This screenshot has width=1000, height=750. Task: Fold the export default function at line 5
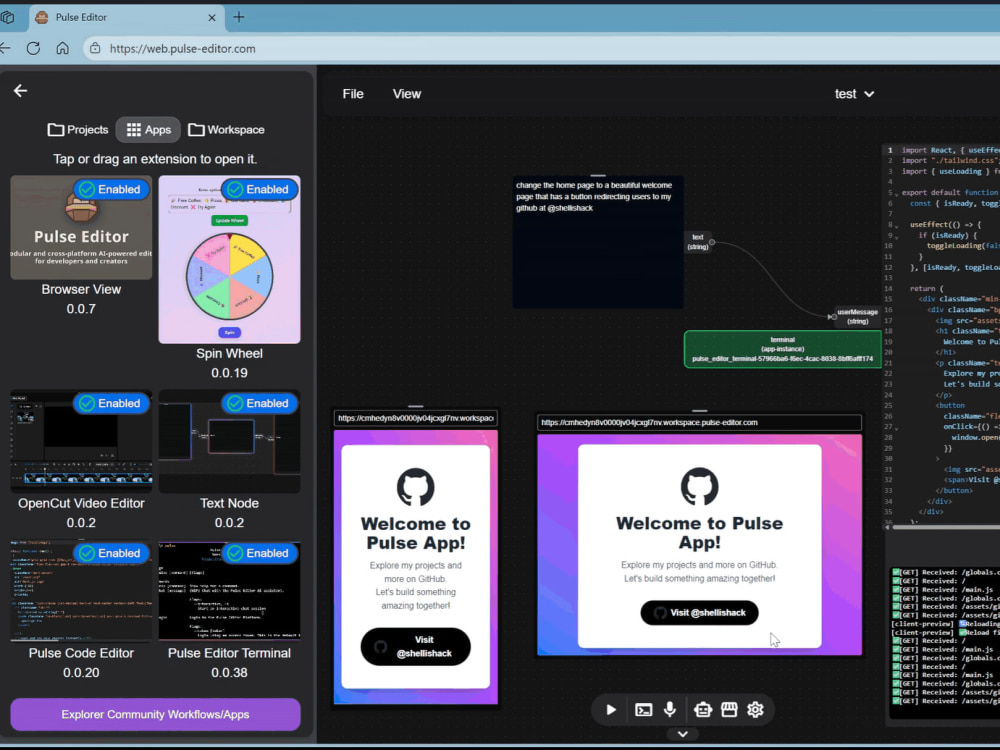(896, 193)
